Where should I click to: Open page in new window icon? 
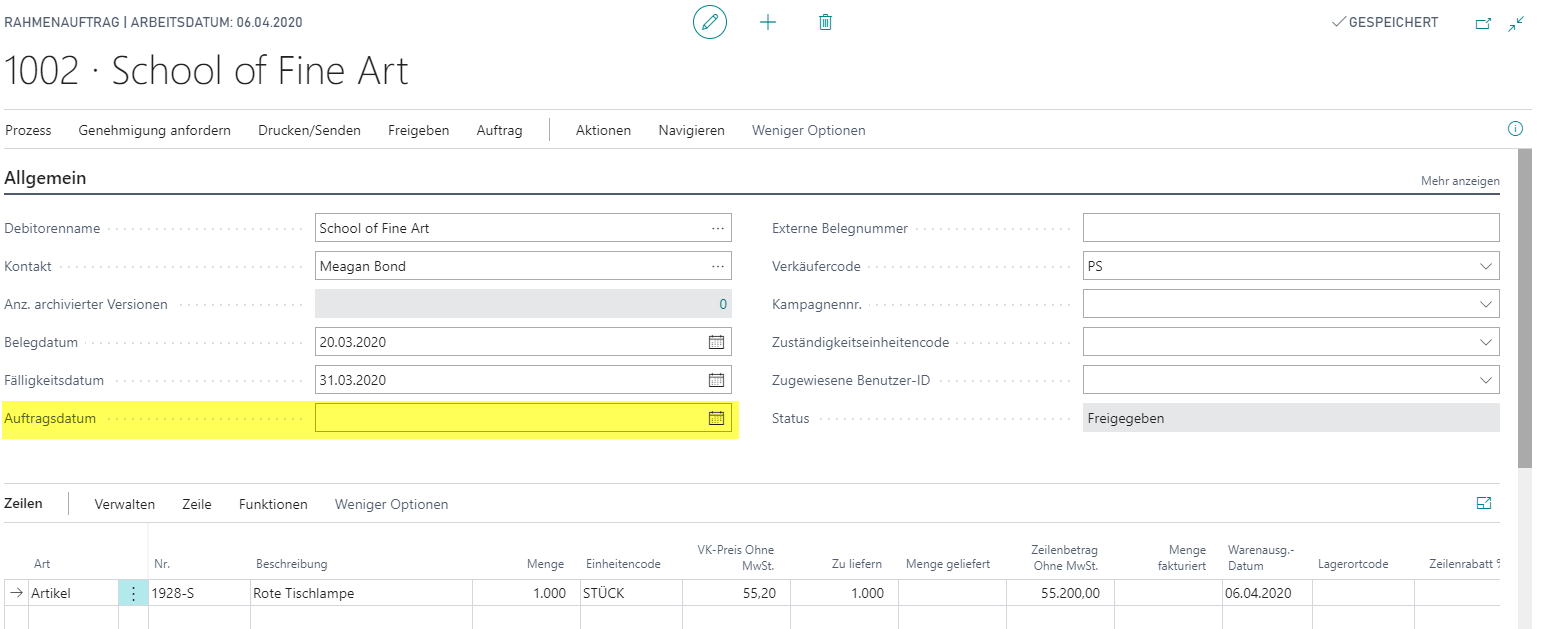1483,23
